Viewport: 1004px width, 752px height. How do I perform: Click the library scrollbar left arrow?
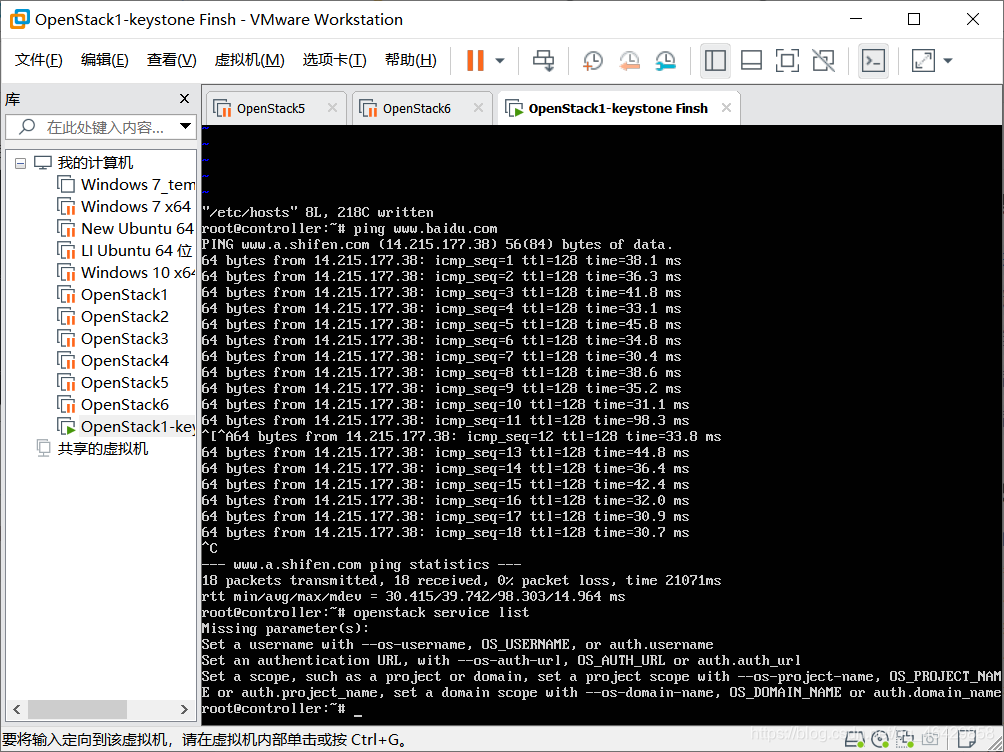17,709
